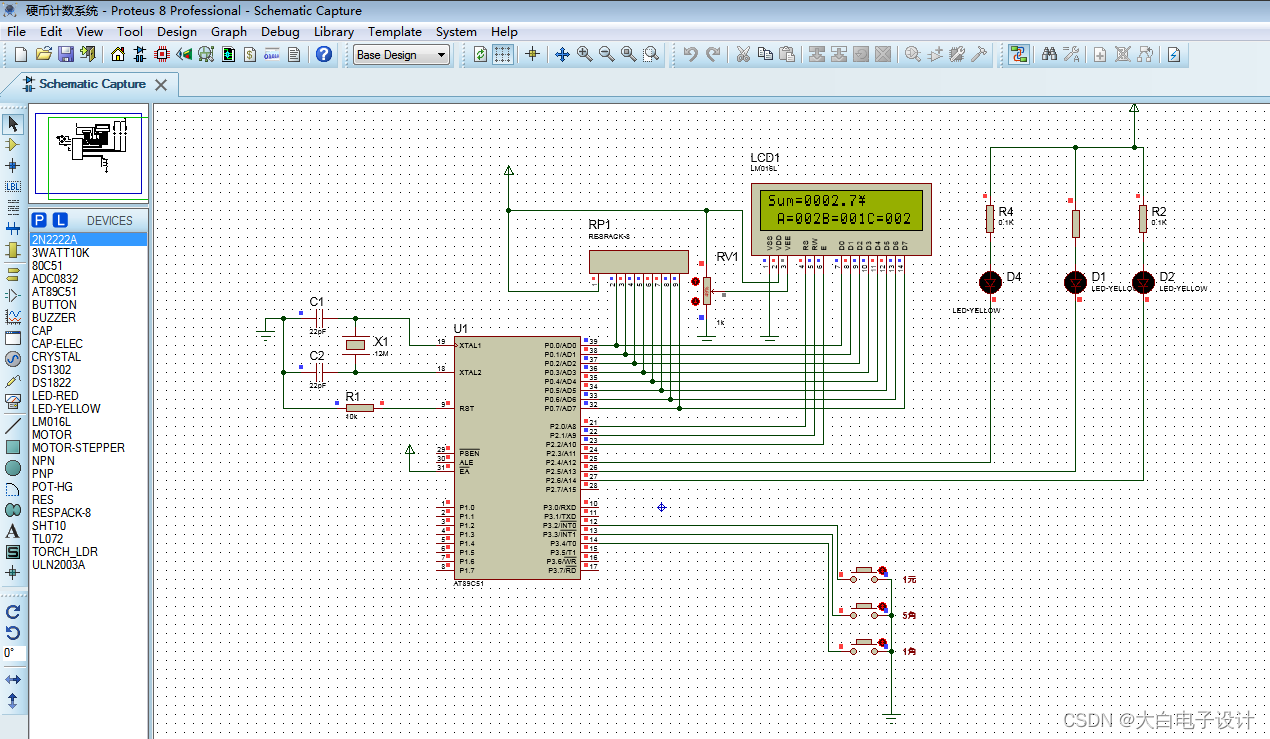Close the Schematic Capture tab

(x=160, y=85)
